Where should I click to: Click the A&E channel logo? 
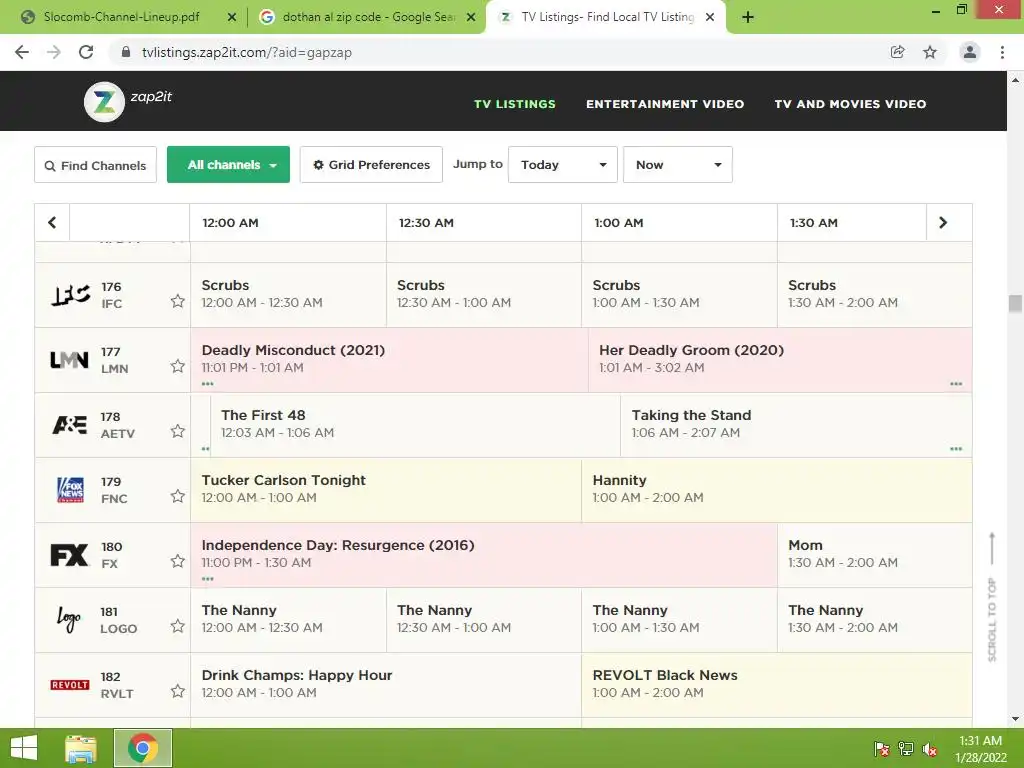click(x=69, y=425)
